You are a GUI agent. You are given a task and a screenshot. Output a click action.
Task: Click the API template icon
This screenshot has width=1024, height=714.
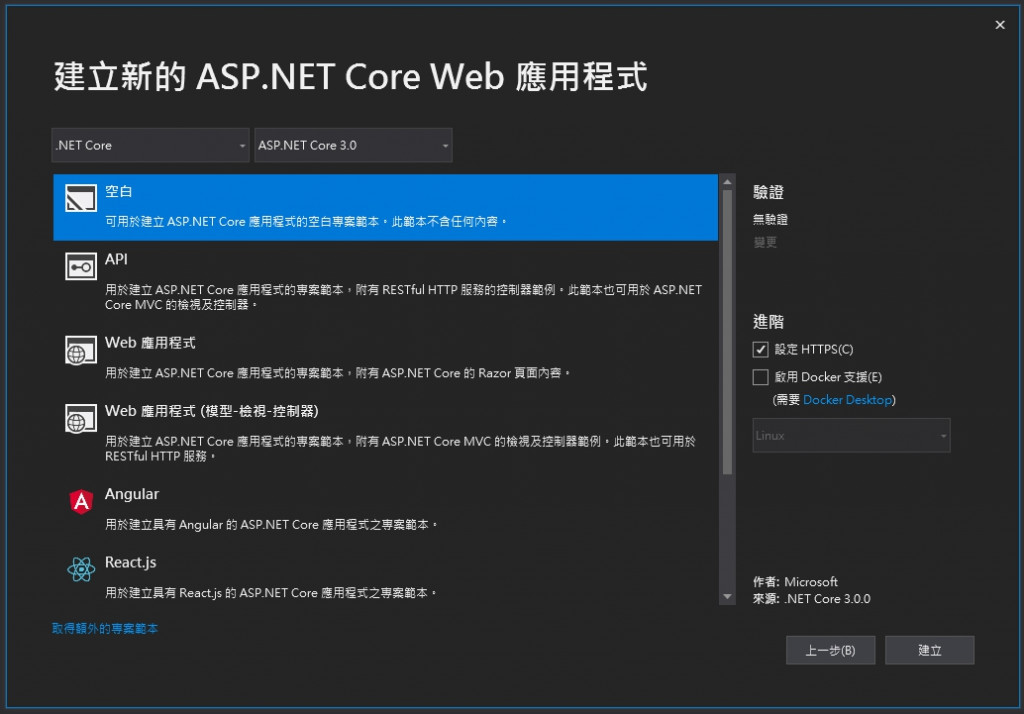(81, 267)
